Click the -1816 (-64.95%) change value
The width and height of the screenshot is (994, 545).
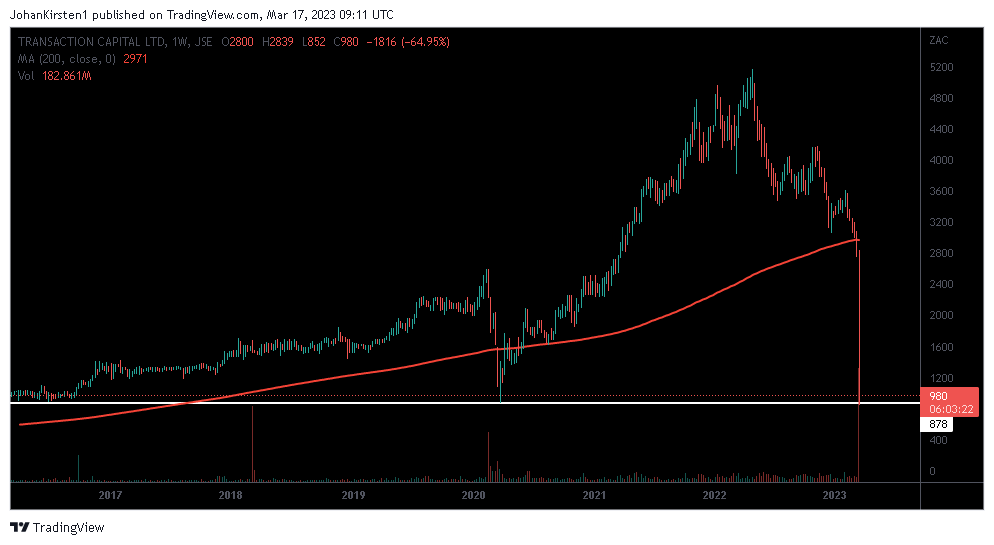pyautogui.click(x=408, y=42)
